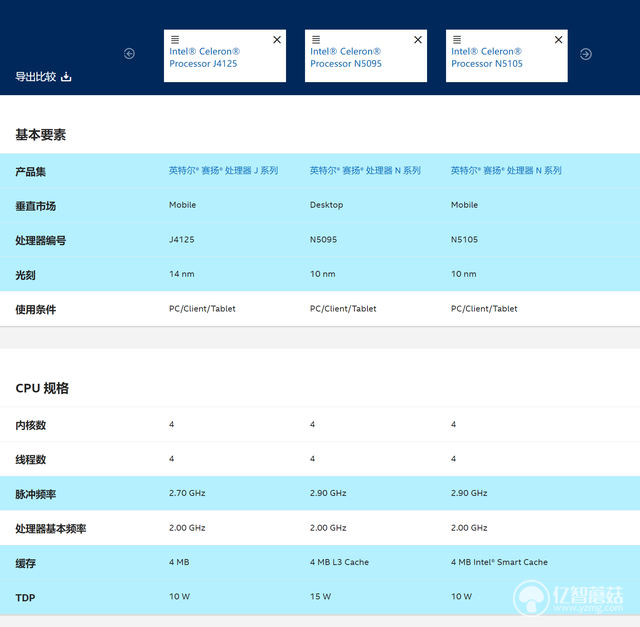Go to previous processors with left arrow

(x=129, y=53)
